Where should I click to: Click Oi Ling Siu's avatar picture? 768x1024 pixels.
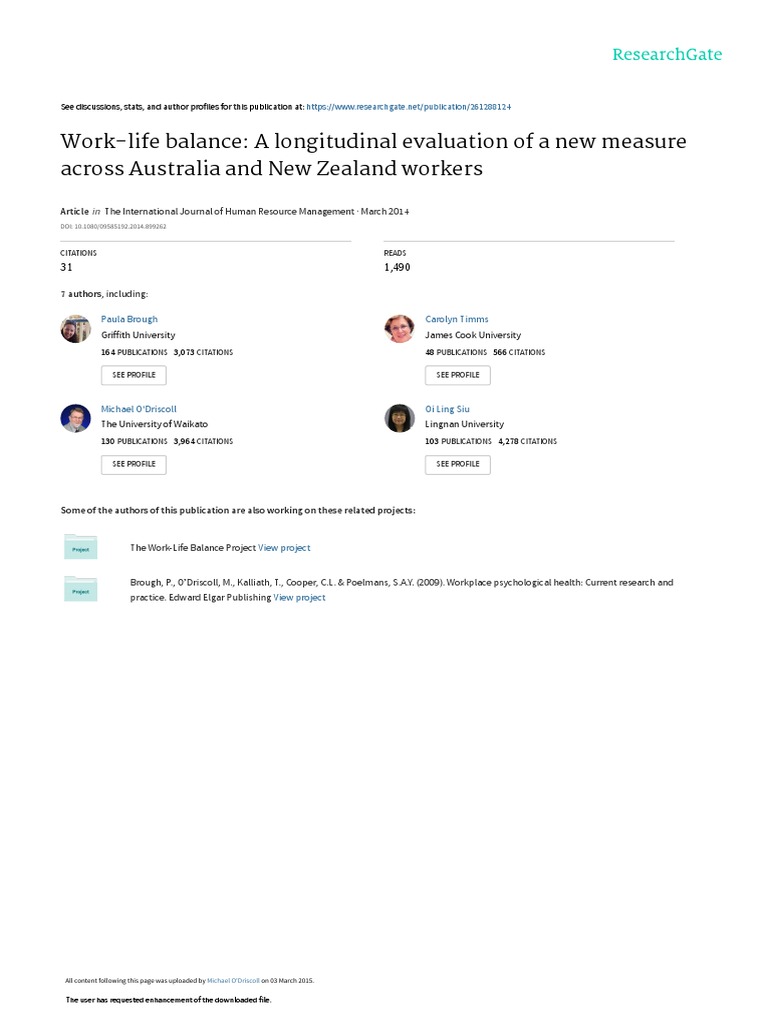400,418
